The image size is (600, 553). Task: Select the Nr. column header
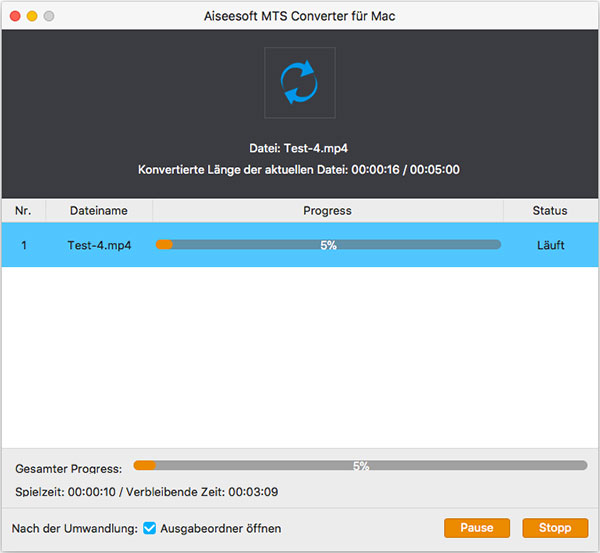(23, 210)
